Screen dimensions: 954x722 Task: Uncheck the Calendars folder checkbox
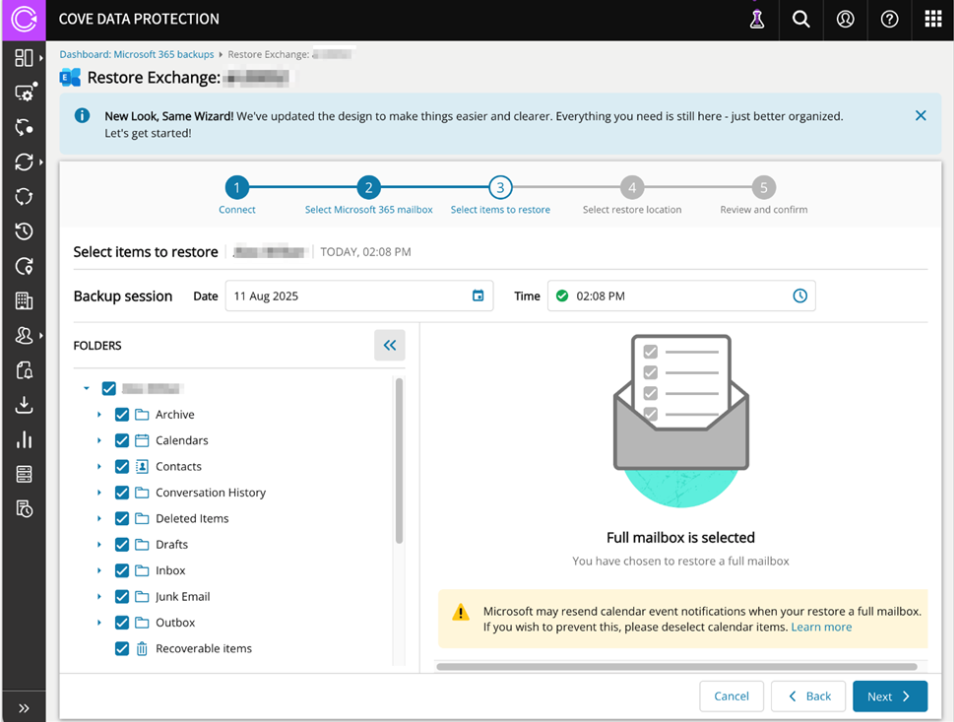(122, 440)
